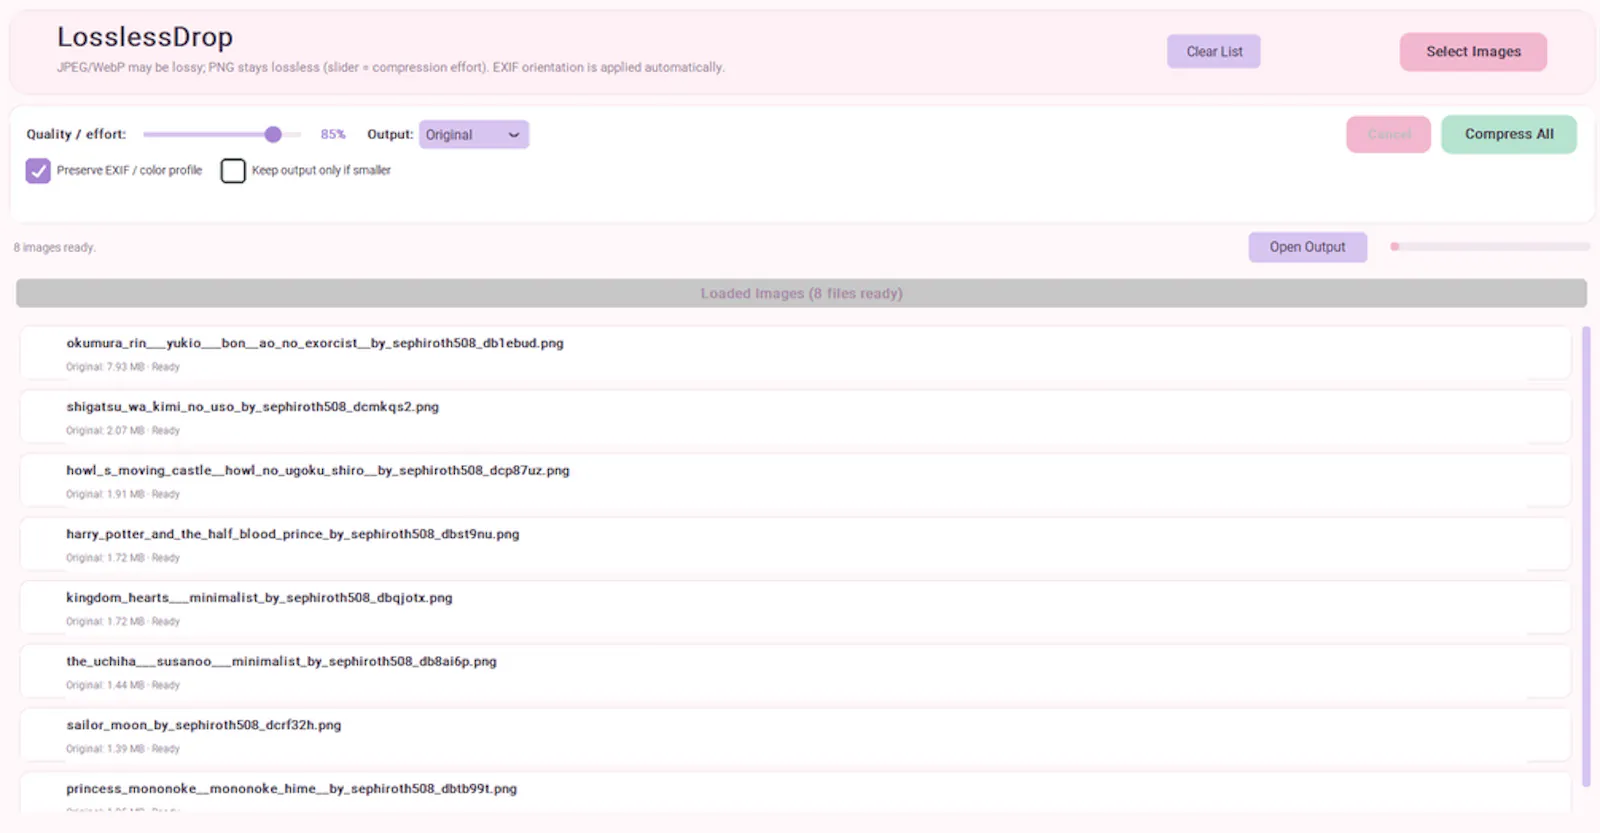This screenshot has width=1600, height=833.
Task: Click the image list vertical scrollbar
Action: tap(1586, 556)
